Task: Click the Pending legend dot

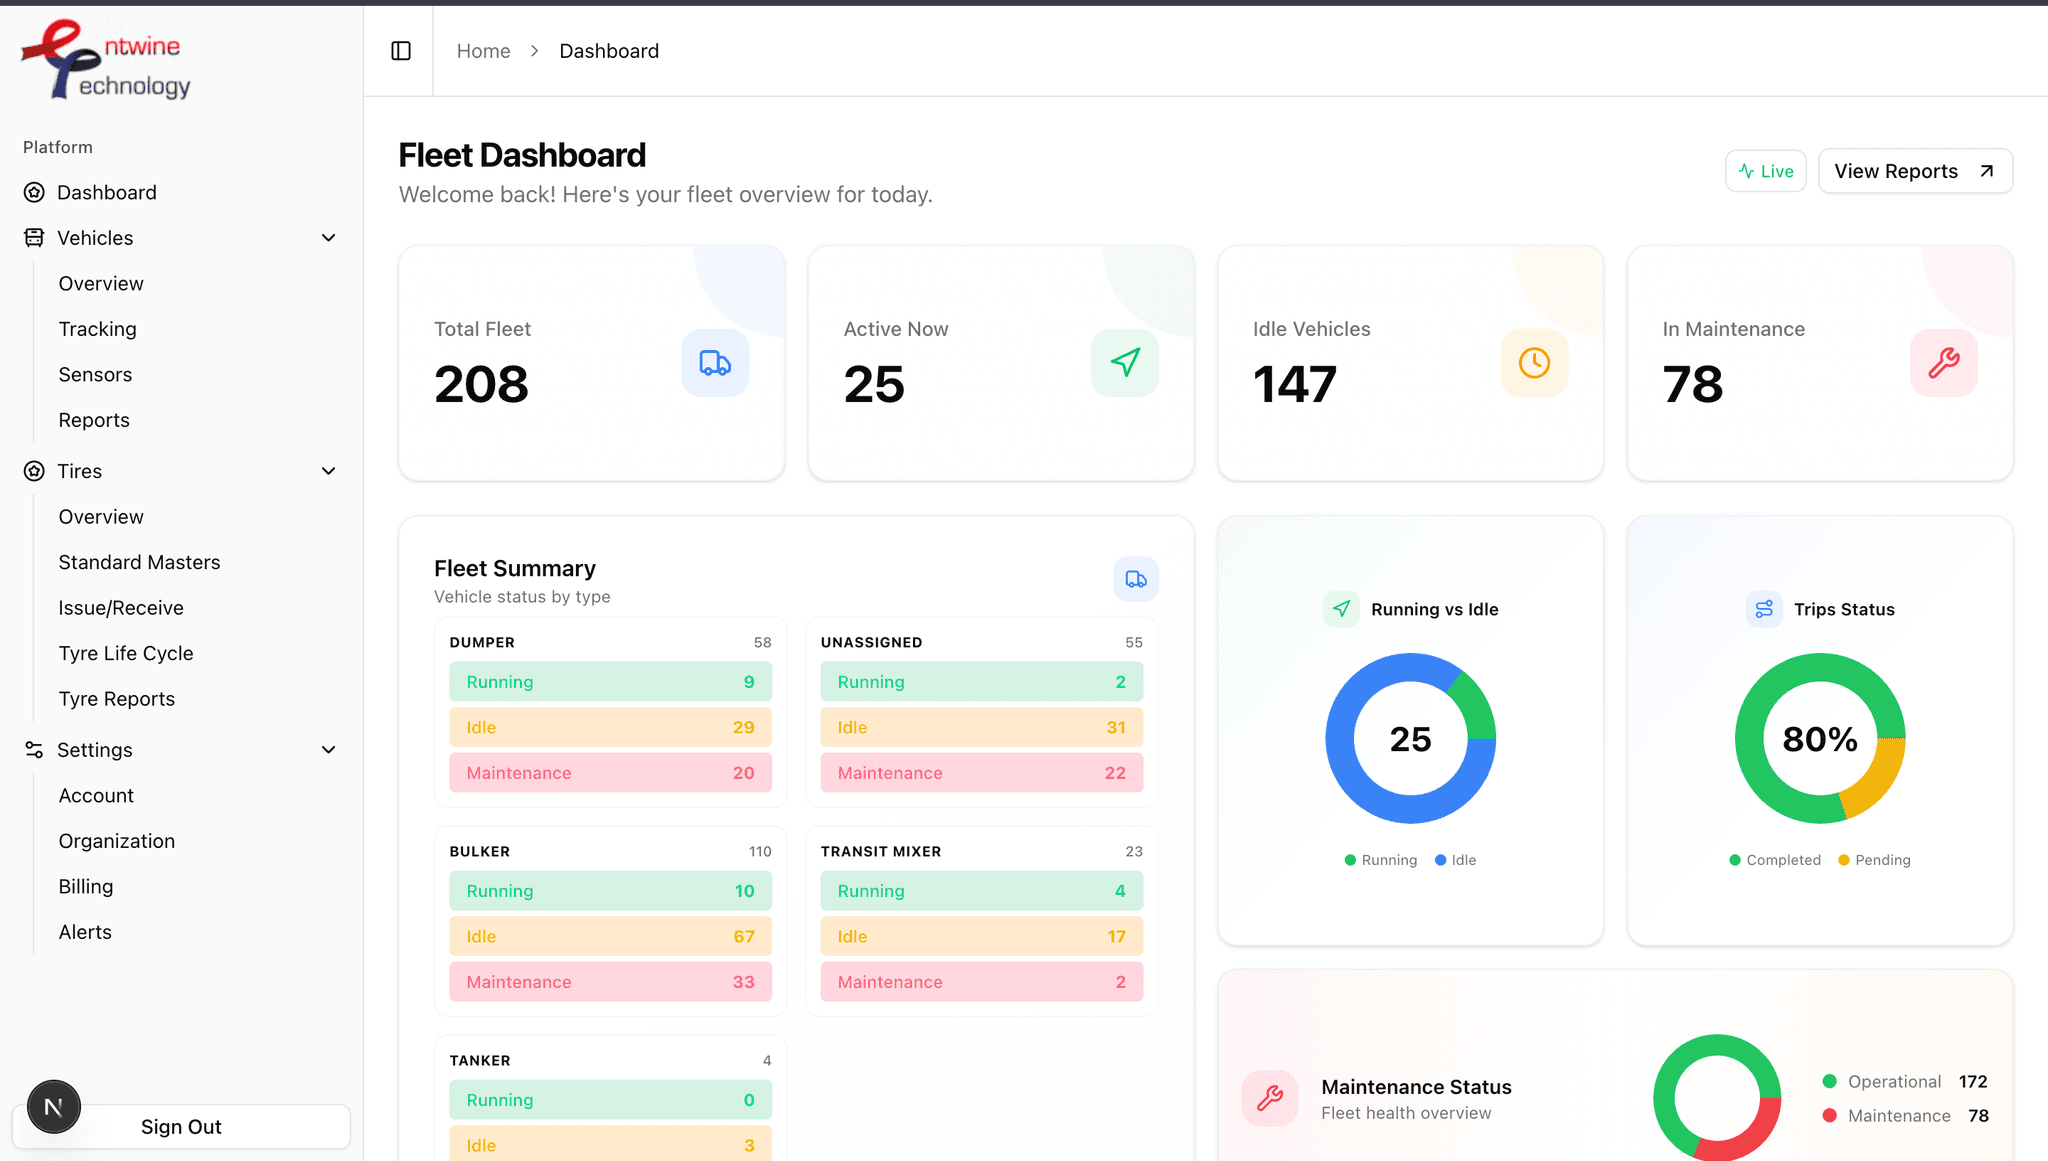Action: point(1844,860)
